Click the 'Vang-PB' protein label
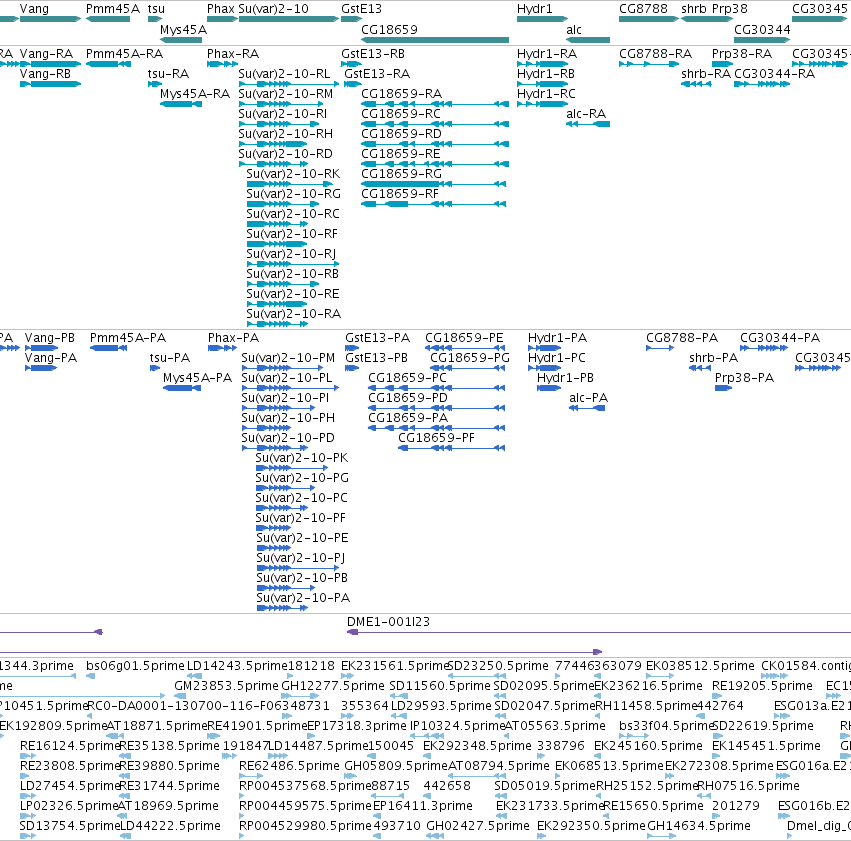Image resolution: width=851 pixels, height=841 pixels. 50,338
